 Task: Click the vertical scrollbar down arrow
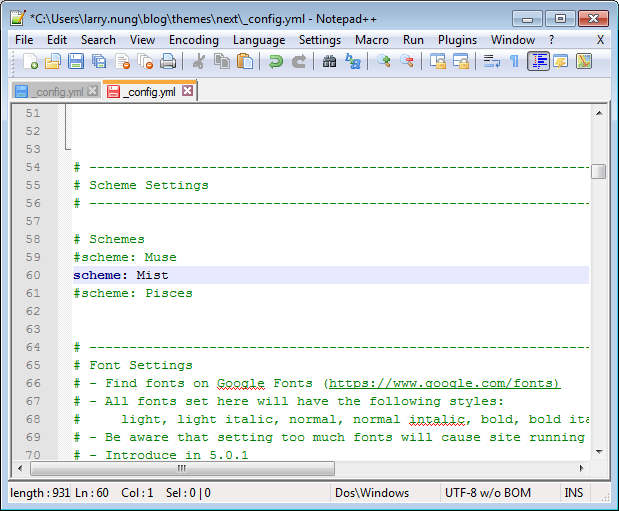tap(599, 451)
